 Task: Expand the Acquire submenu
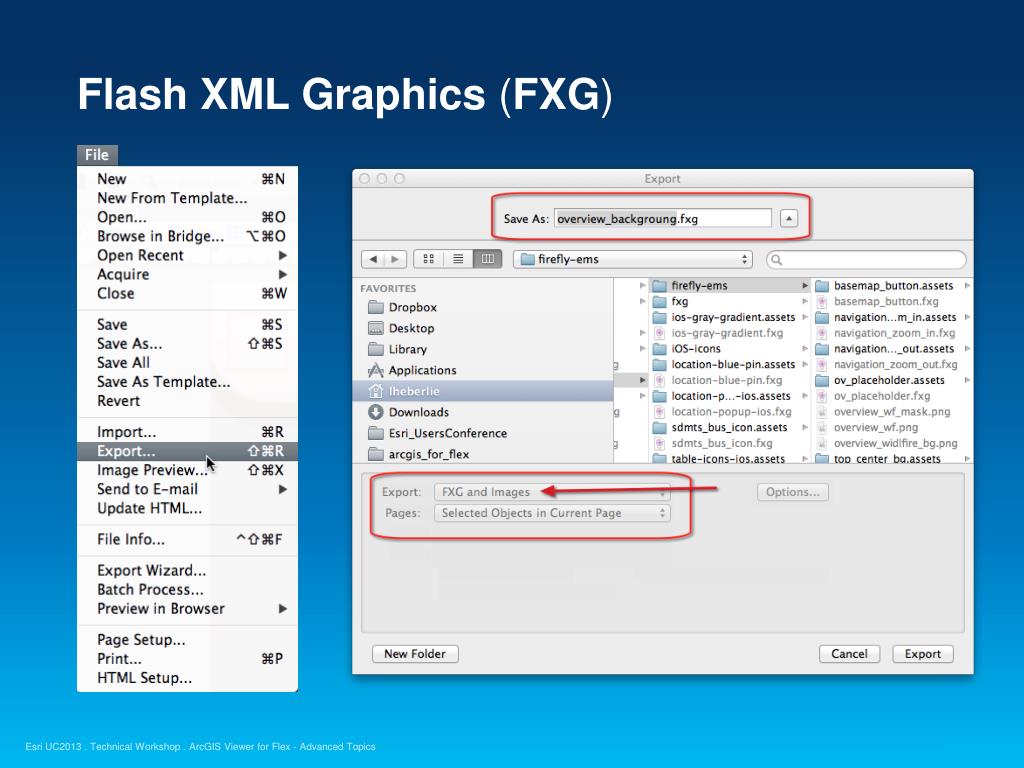click(187, 274)
